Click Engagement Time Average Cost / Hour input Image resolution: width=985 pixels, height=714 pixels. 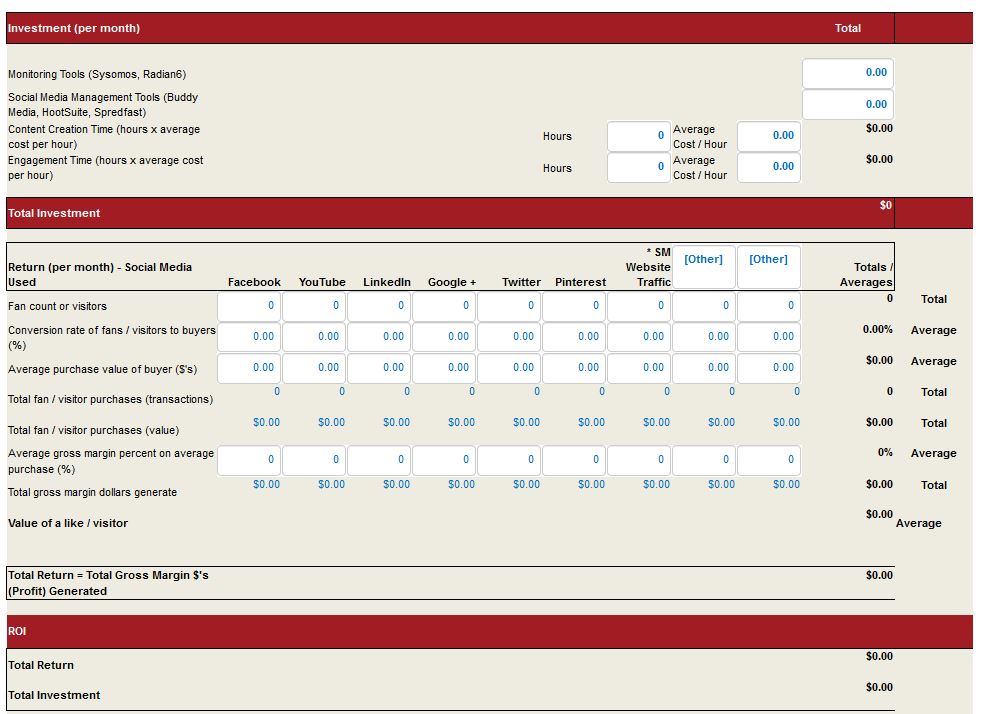[x=768, y=167]
